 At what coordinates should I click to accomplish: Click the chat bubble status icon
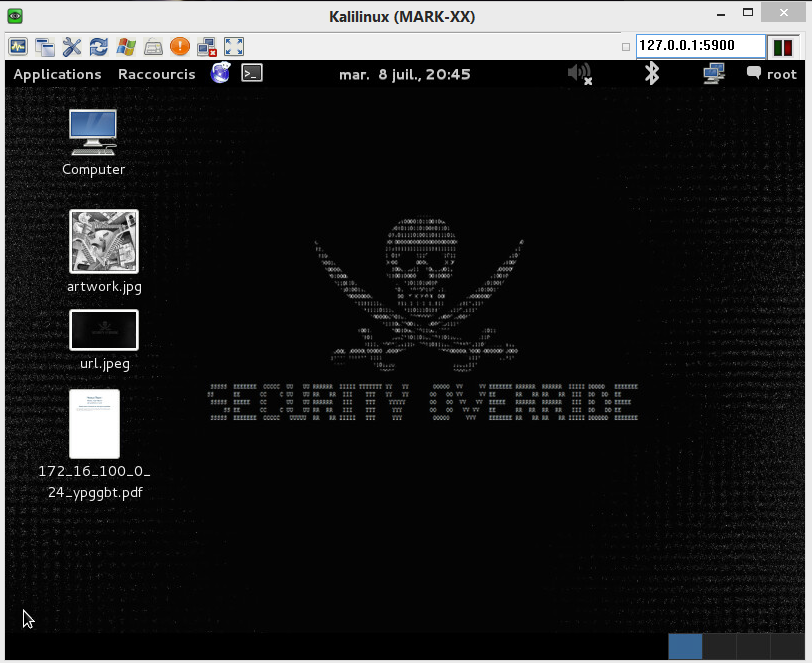click(x=753, y=73)
